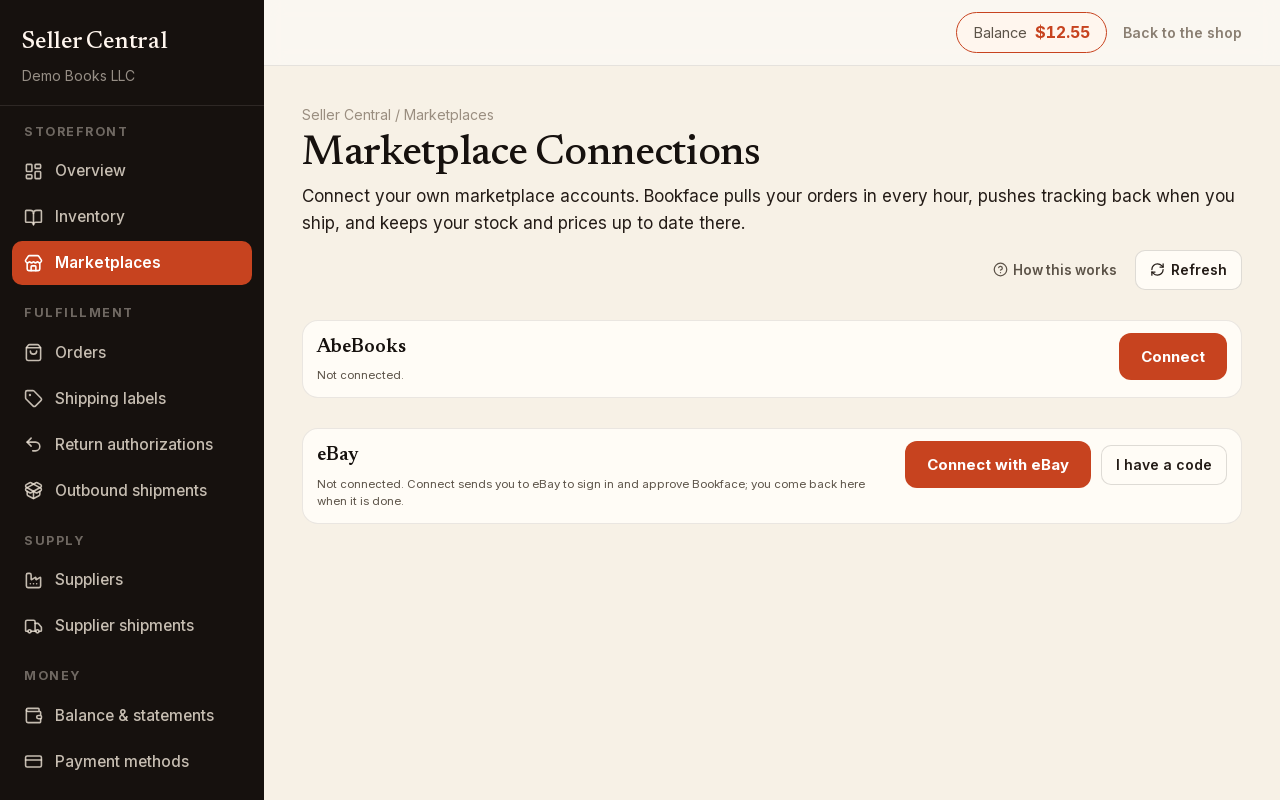Click Connect with eBay button
Screen dimensions: 1280x800
(998, 465)
